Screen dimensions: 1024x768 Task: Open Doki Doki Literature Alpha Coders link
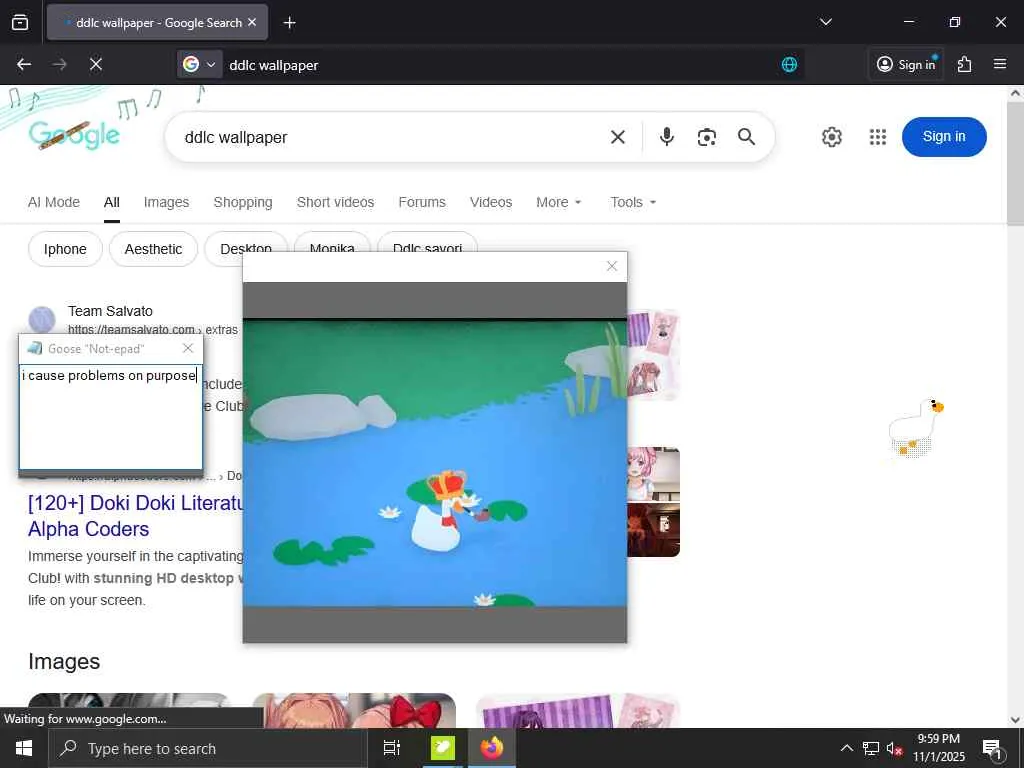click(136, 516)
